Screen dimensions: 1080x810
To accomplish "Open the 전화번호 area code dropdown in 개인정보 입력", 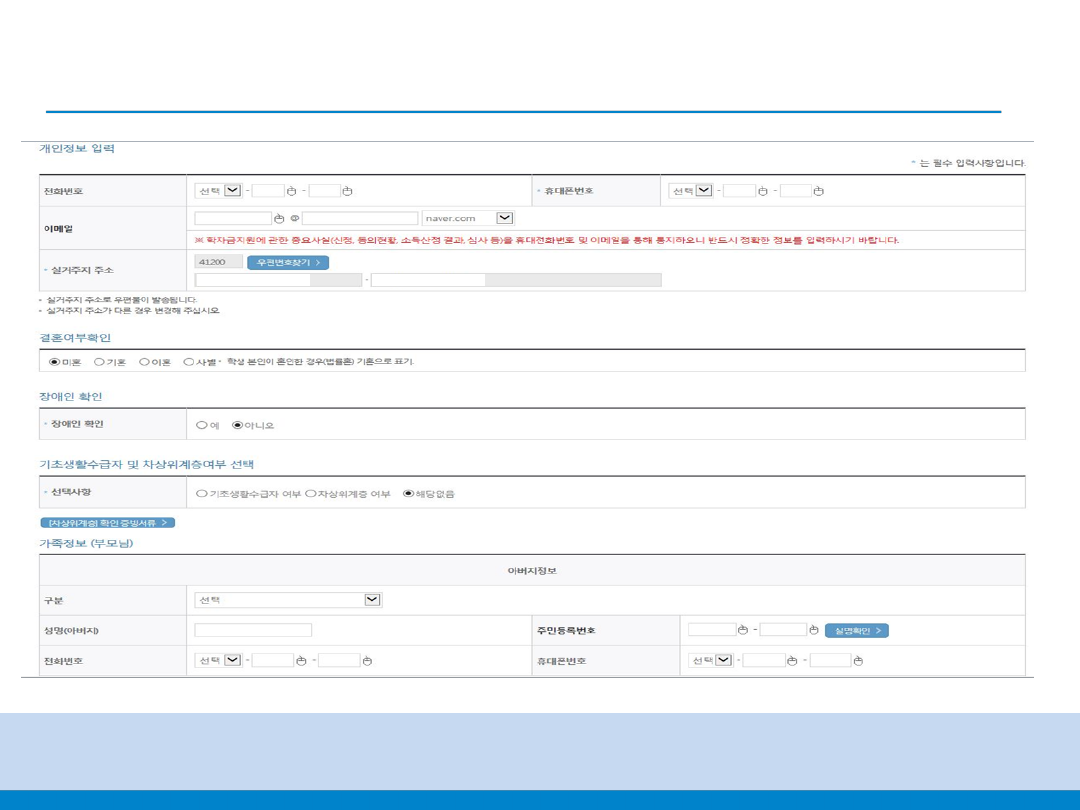I will tap(232, 191).
